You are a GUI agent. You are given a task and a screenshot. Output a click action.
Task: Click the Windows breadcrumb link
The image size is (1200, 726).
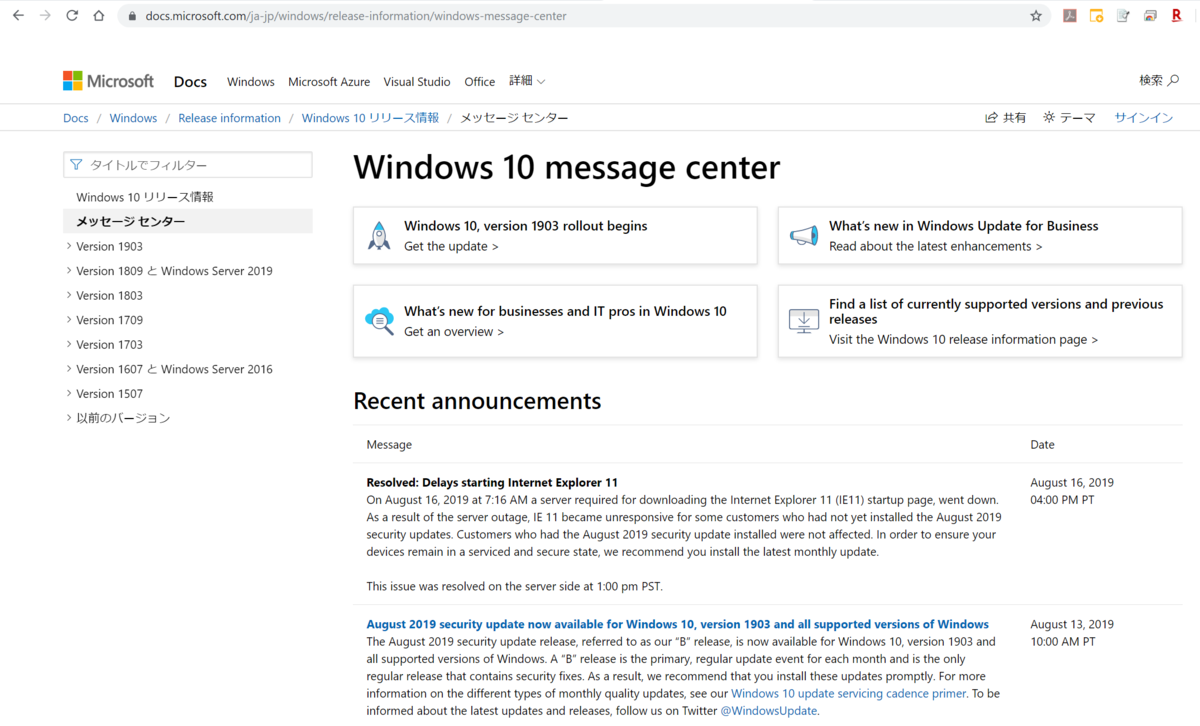tap(133, 118)
